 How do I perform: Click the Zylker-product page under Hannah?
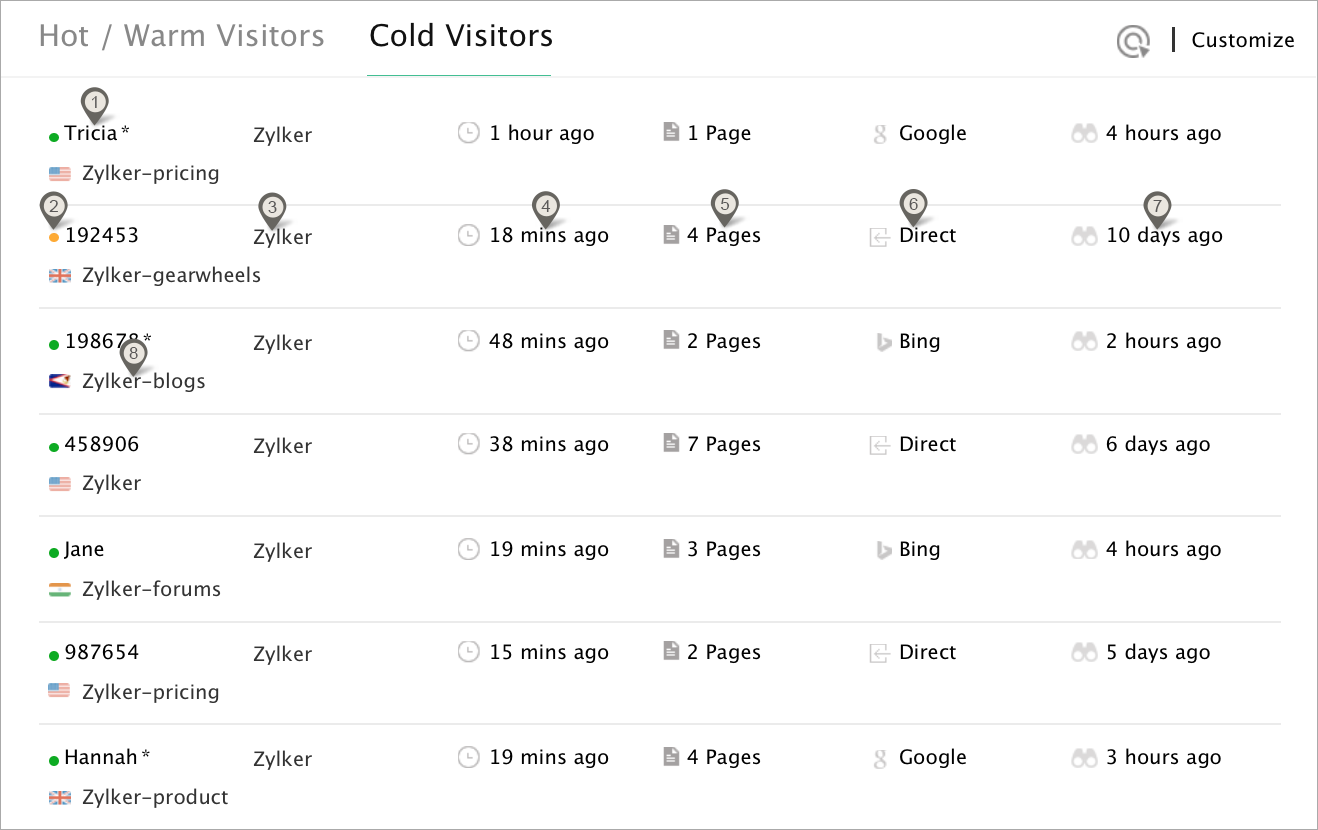(155, 798)
